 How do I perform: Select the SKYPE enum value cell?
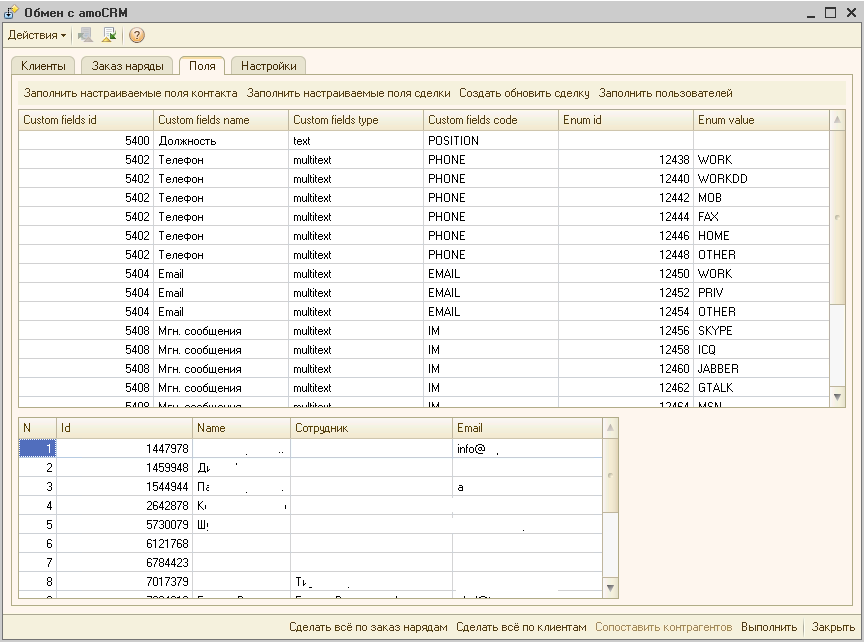761,331
